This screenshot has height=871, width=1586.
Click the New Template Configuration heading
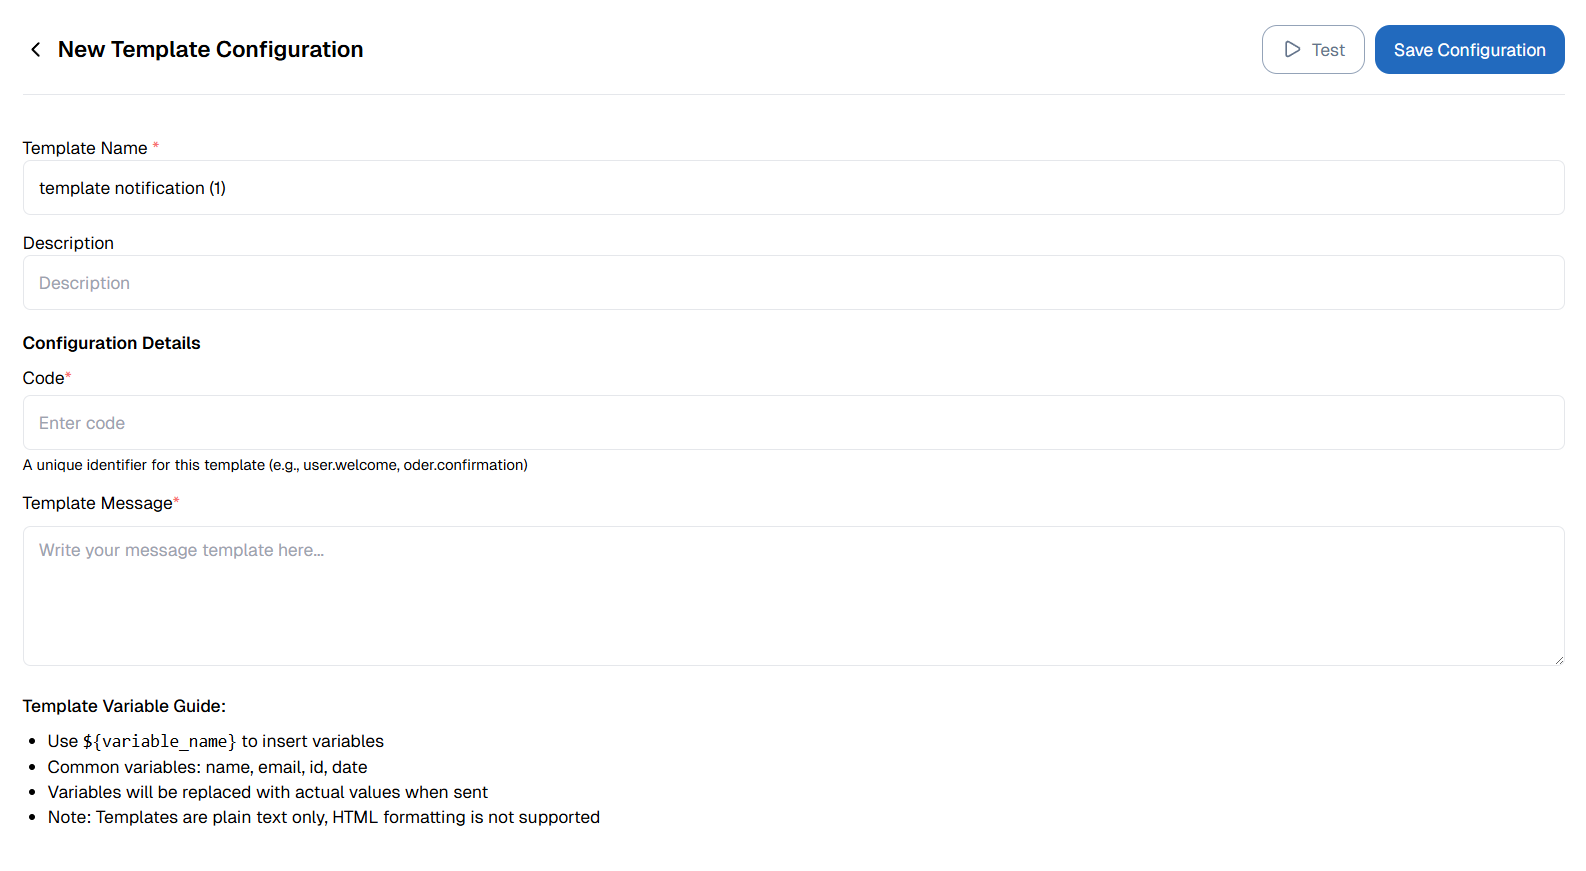[210, 49]
